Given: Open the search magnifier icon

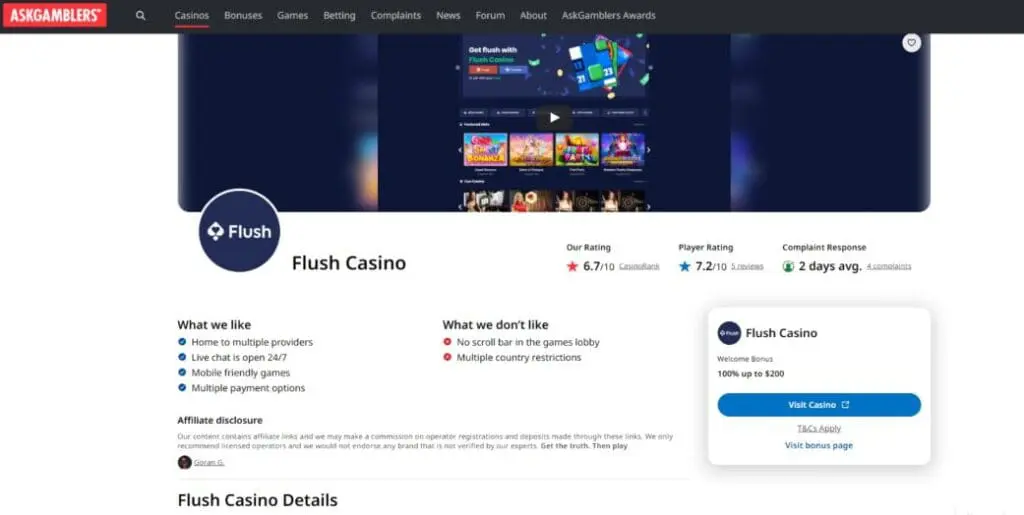Looking at the screenshot, I should 140,16.
